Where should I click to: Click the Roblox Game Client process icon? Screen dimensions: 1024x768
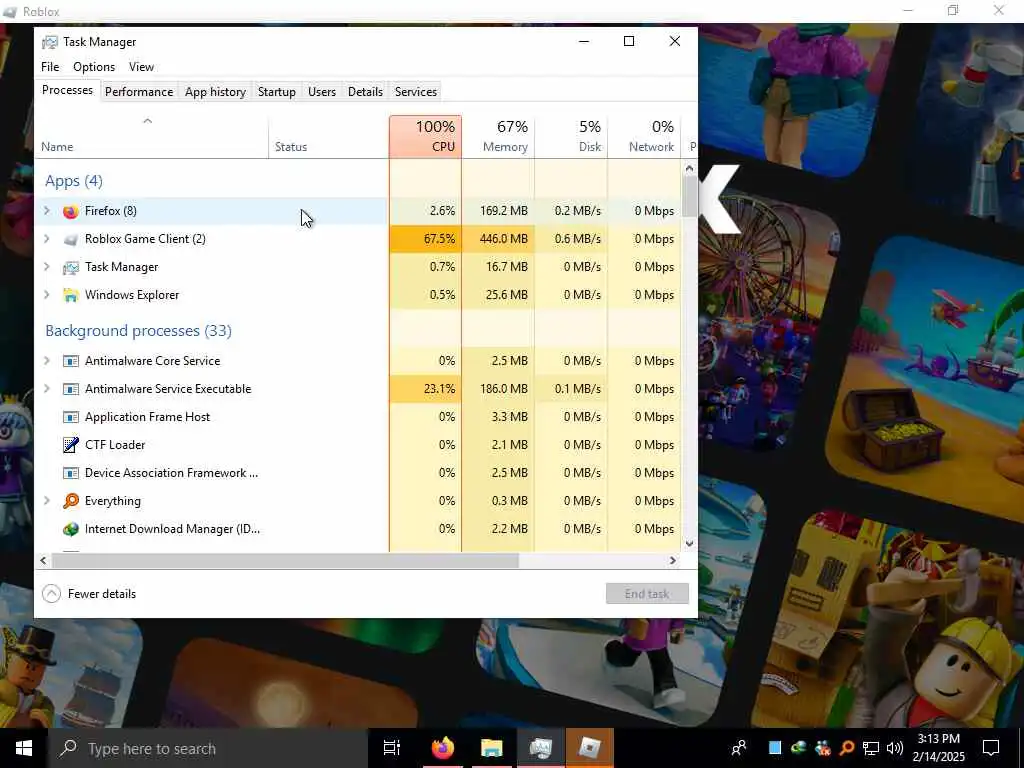71,239
